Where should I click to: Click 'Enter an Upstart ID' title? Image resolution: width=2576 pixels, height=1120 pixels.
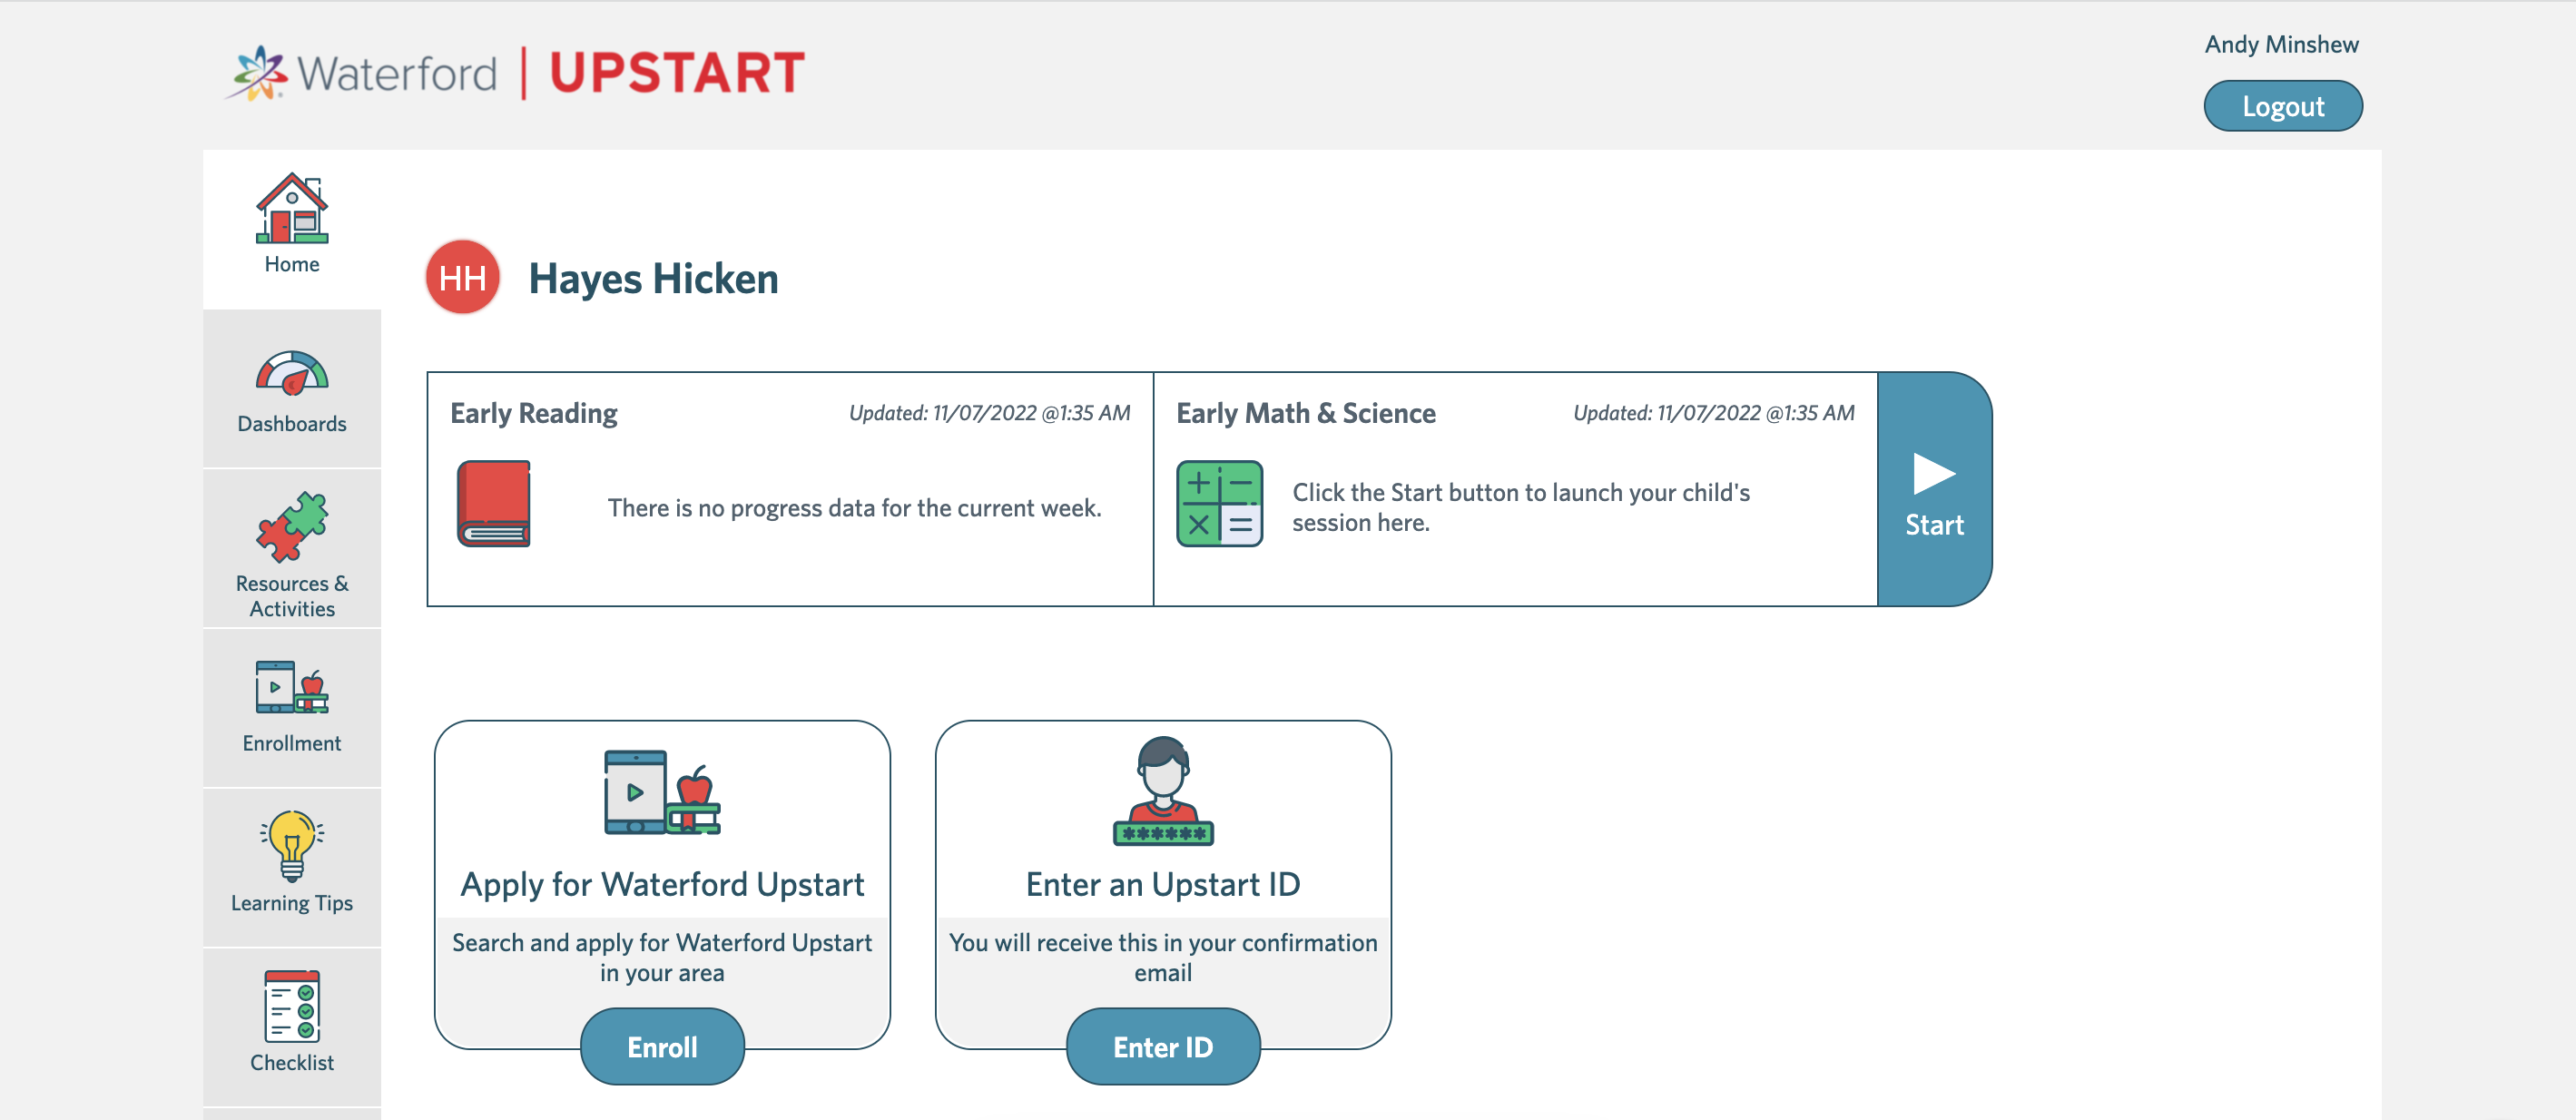pyautogui.click(x=1163, y=884)
